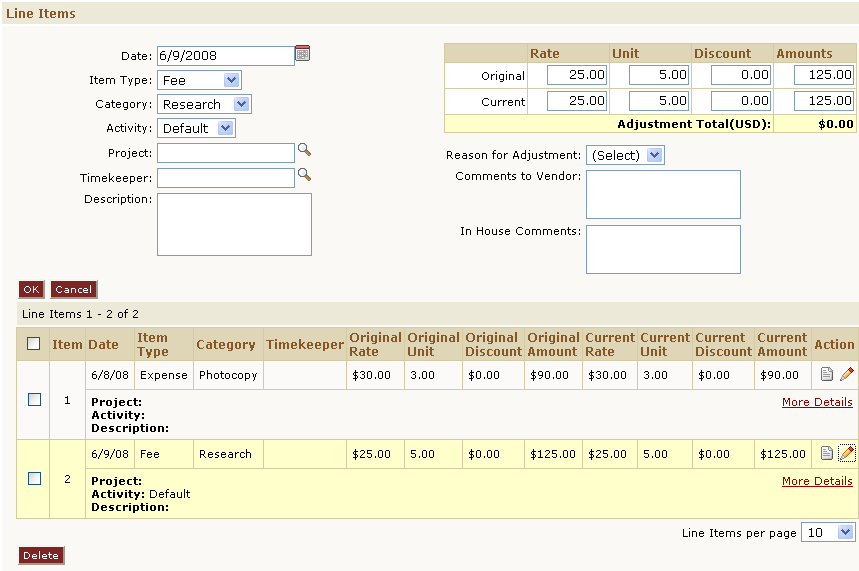Click into the Timekeeper text field
859x571 pixels.
(226, 178)
